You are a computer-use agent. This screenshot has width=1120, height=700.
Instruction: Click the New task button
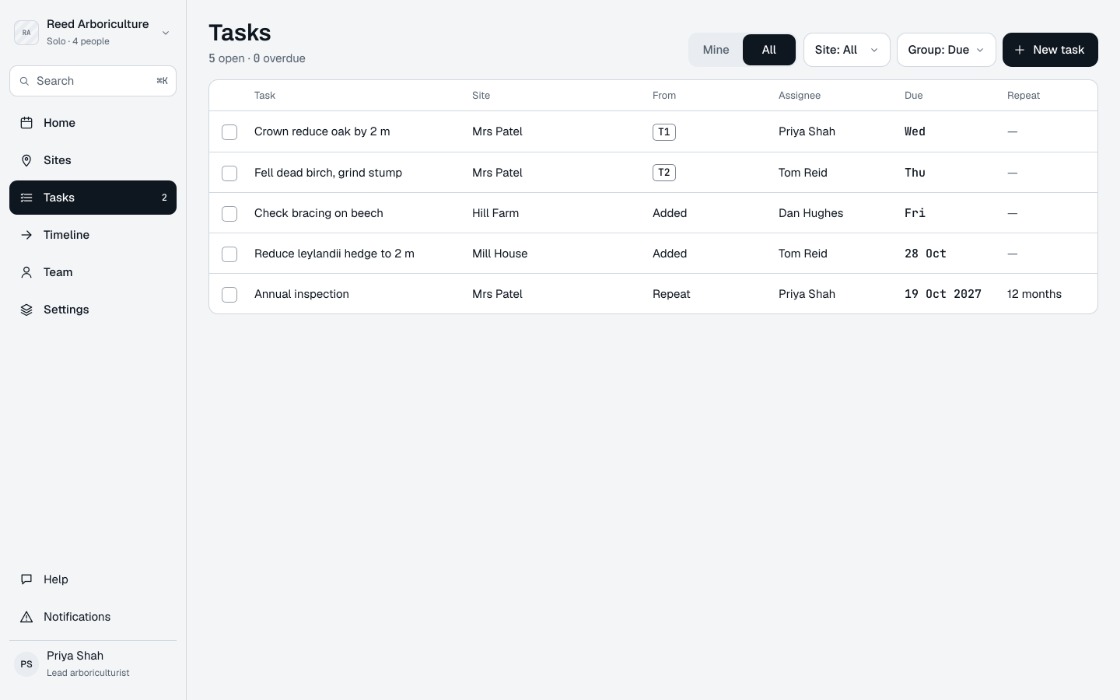(x=1049, y=50)
